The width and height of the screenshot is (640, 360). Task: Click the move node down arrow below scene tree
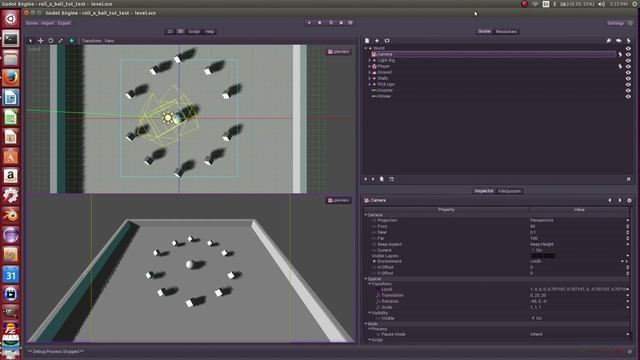[373, 179]
